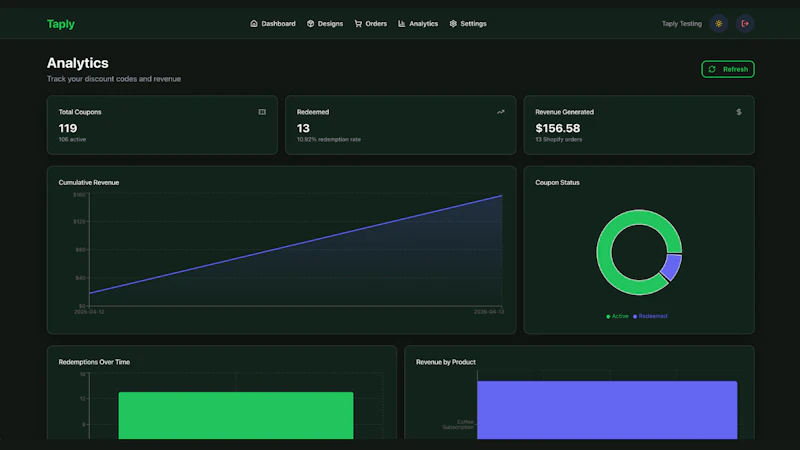Image resolution: width=800 pixels, height=450 pixels.
Task: Click the ticket icon on Total Coupons card
Action: point(262,112)
